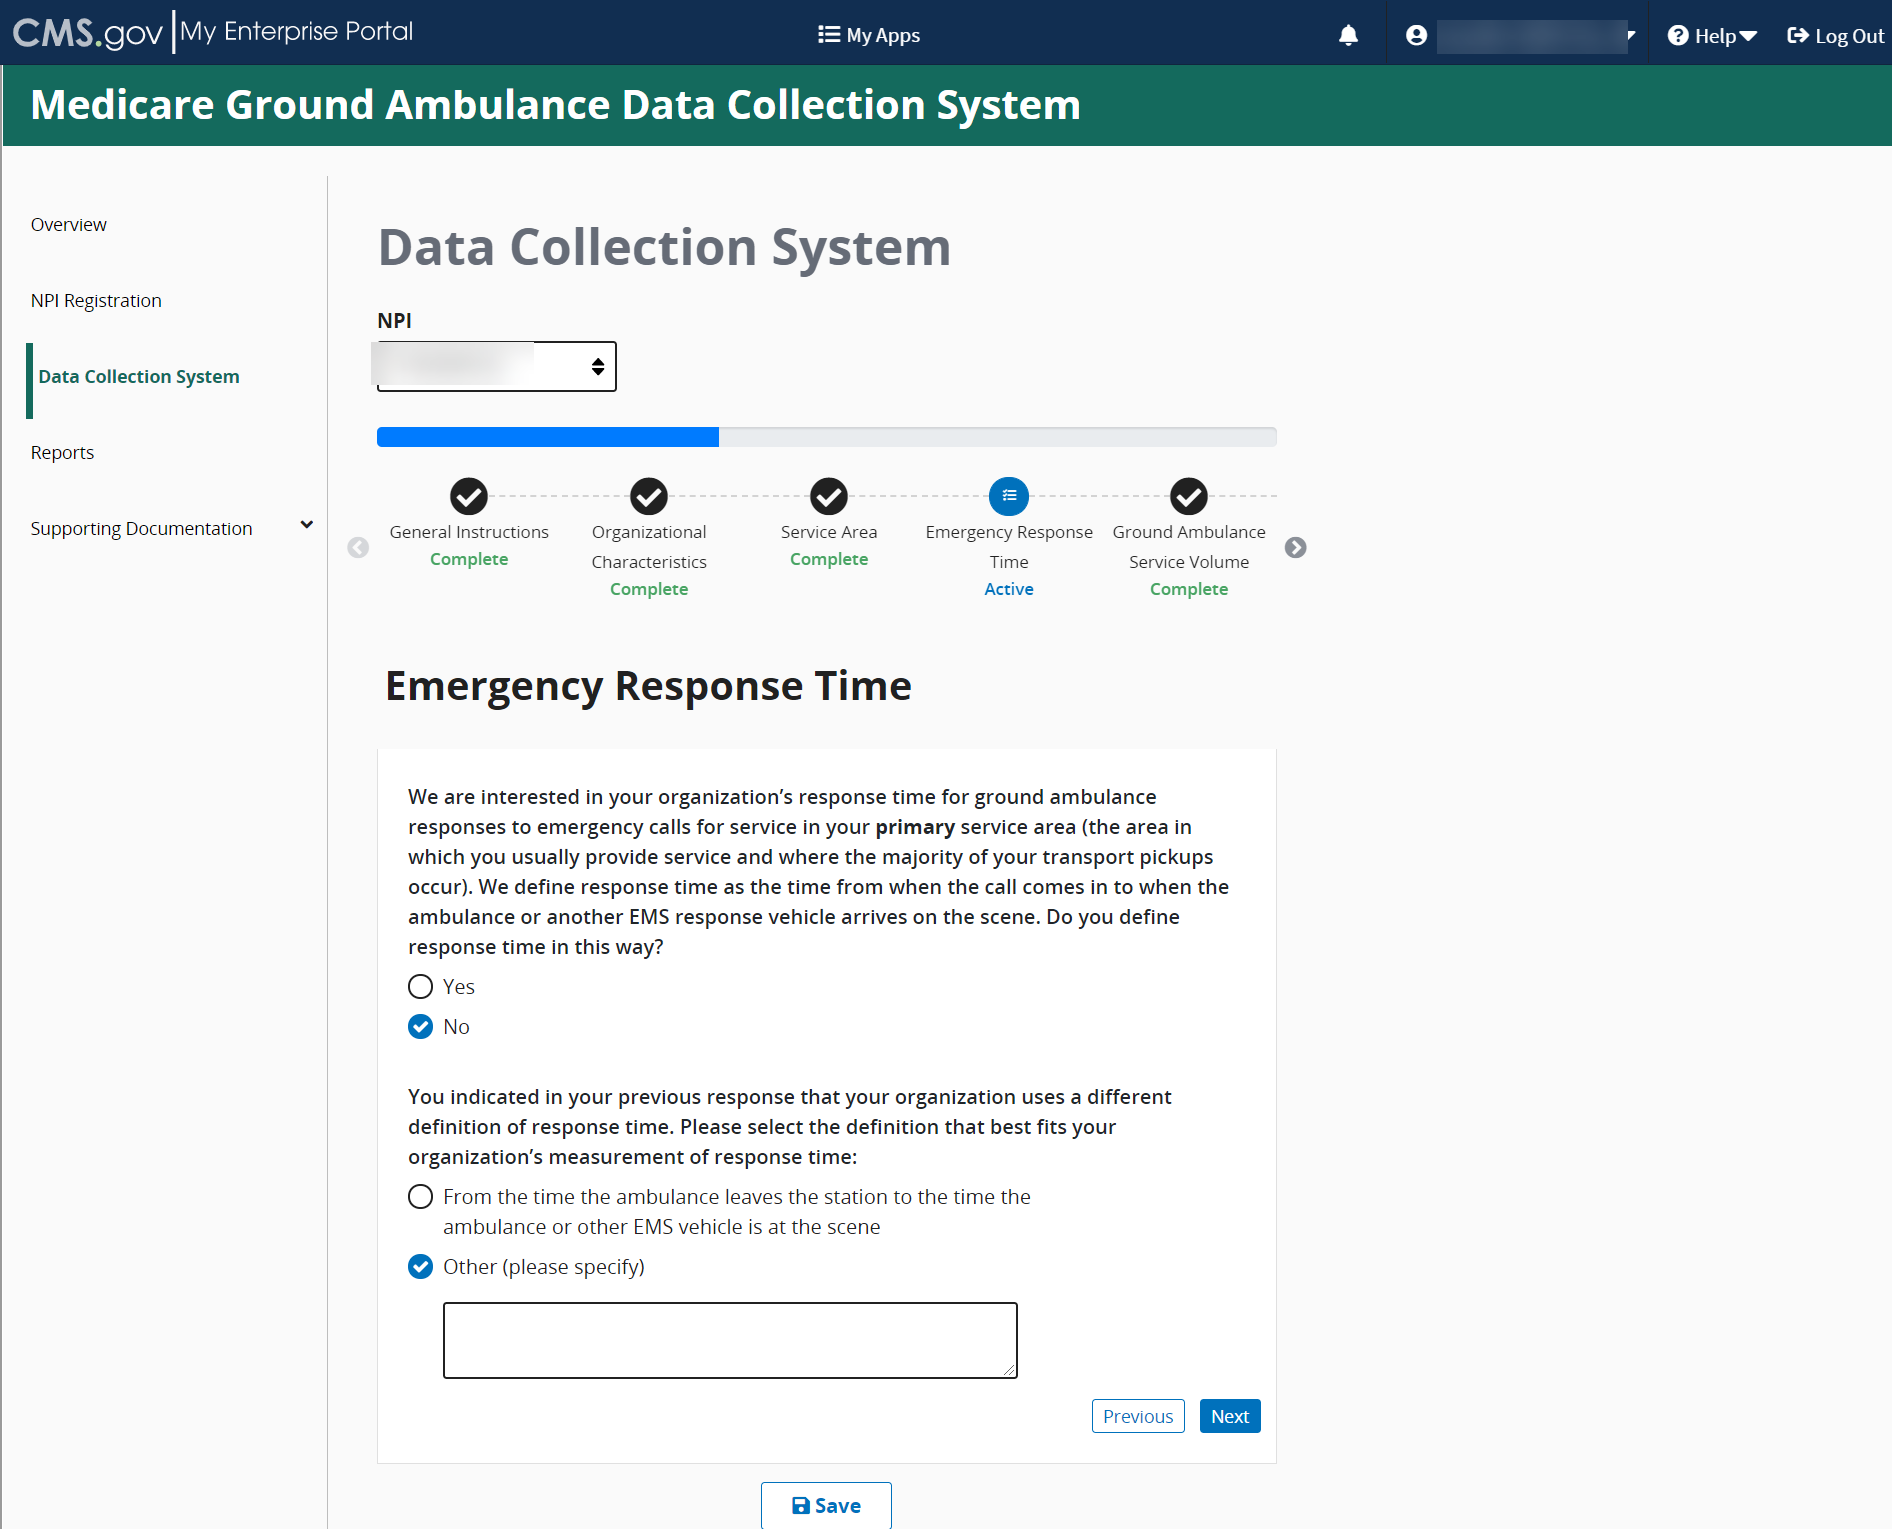Click the Next button
Screen dimensions: 1892x1529
pos(1229,1416)
